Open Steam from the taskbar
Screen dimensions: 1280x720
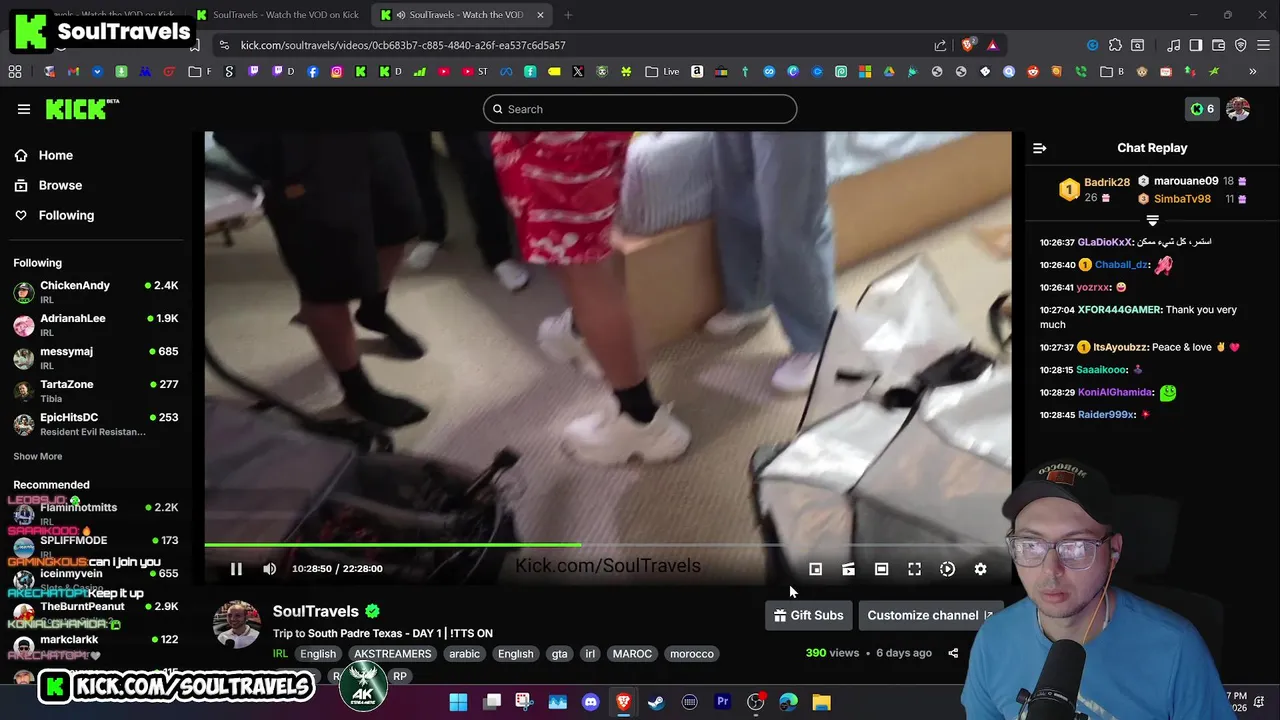tap(656, 702)
